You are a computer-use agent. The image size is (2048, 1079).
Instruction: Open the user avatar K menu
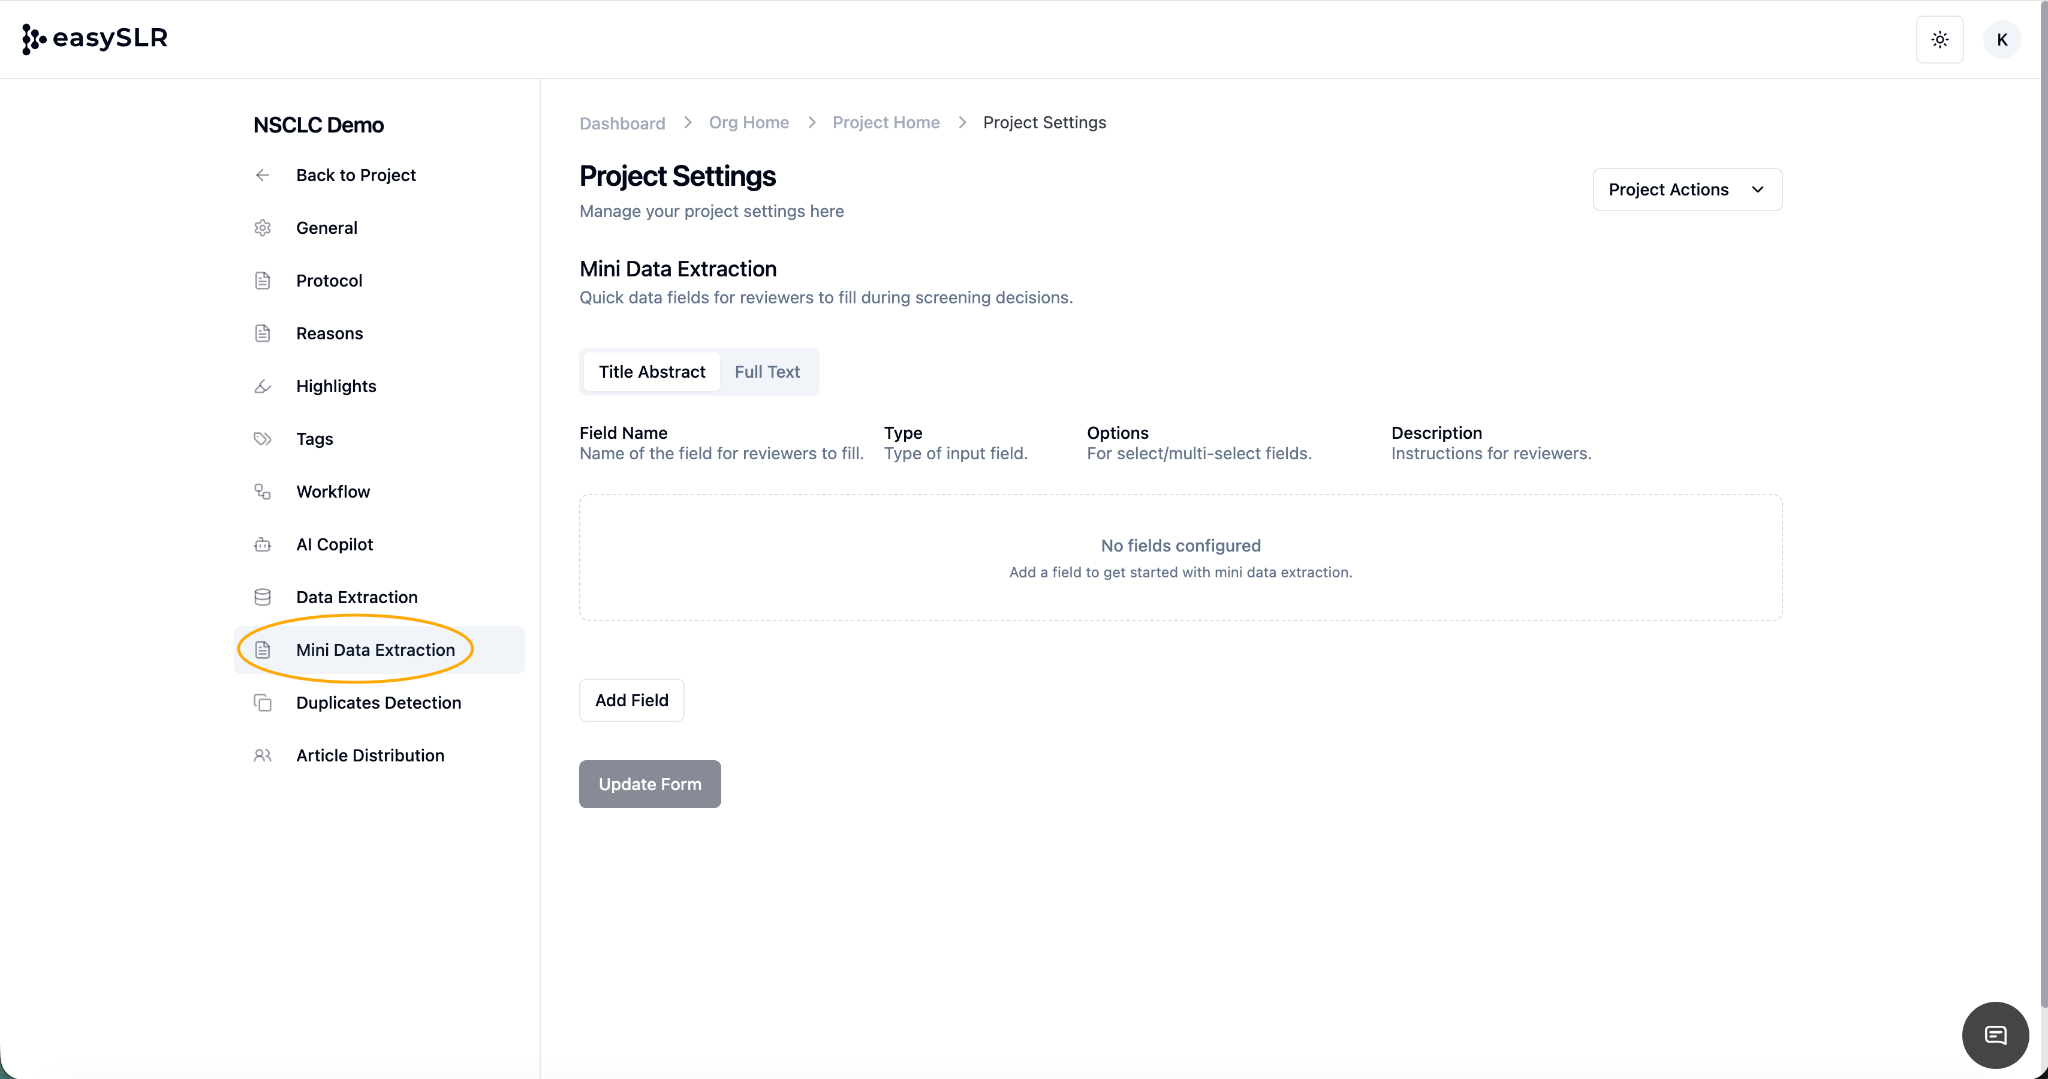tap(2001, 40)
